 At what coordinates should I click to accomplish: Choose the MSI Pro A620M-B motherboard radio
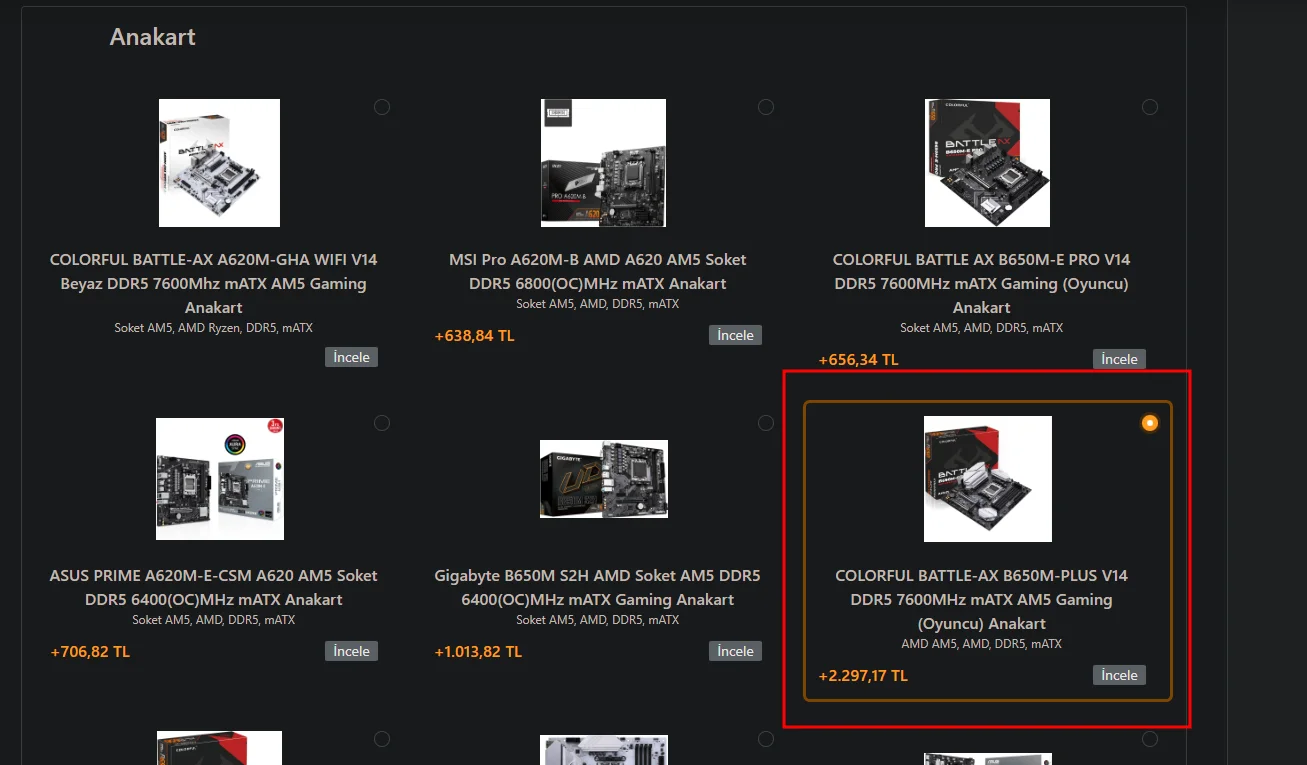tap(766, 107)
